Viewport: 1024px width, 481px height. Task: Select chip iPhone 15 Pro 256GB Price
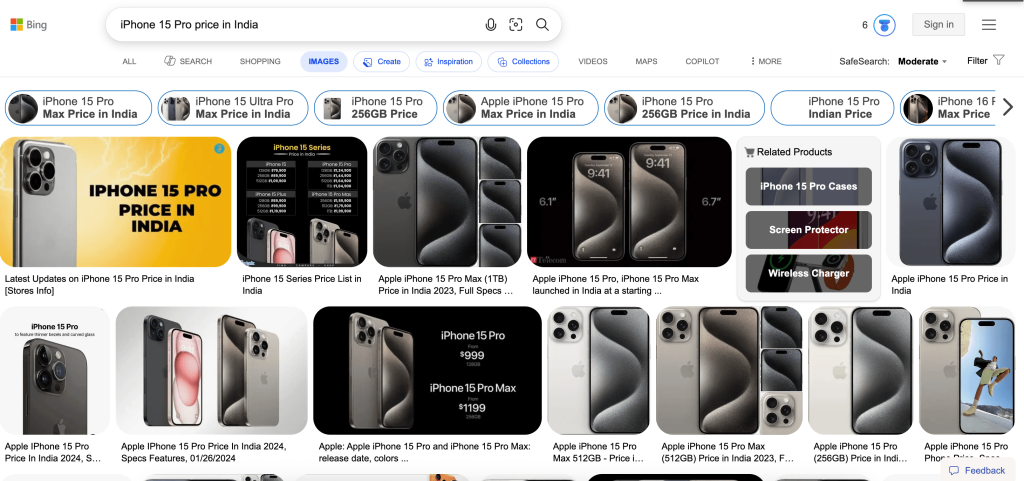pyautogui.click(x=376, y=108)
